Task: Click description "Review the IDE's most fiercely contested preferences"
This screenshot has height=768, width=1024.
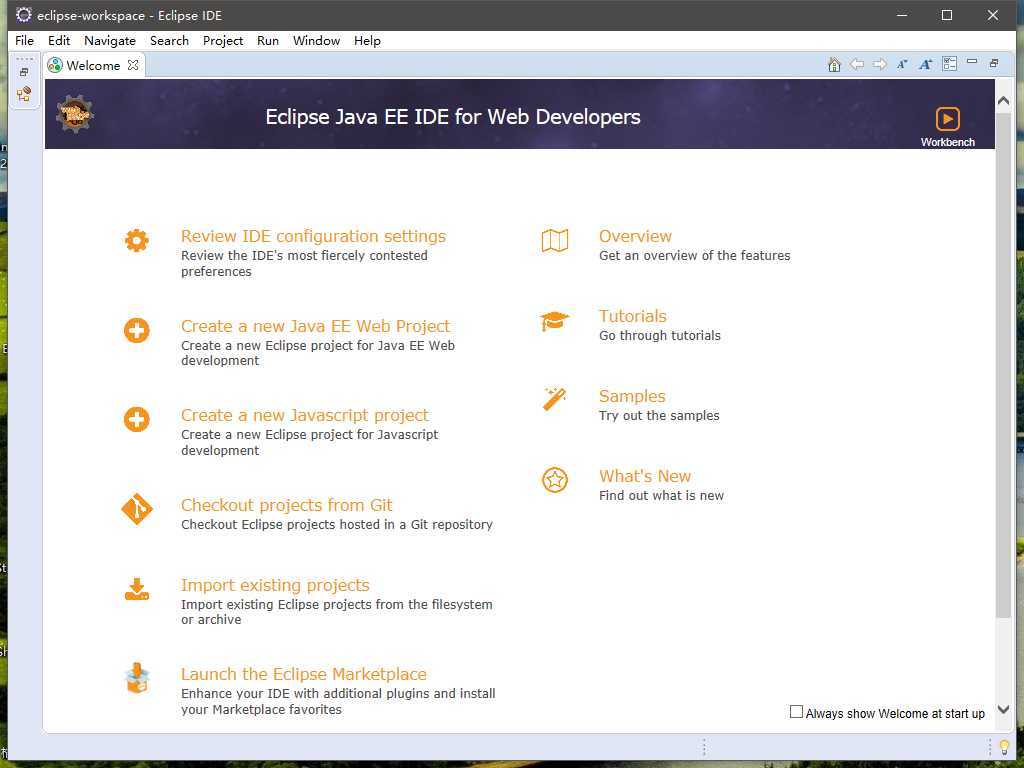Action: pos(304,263)
